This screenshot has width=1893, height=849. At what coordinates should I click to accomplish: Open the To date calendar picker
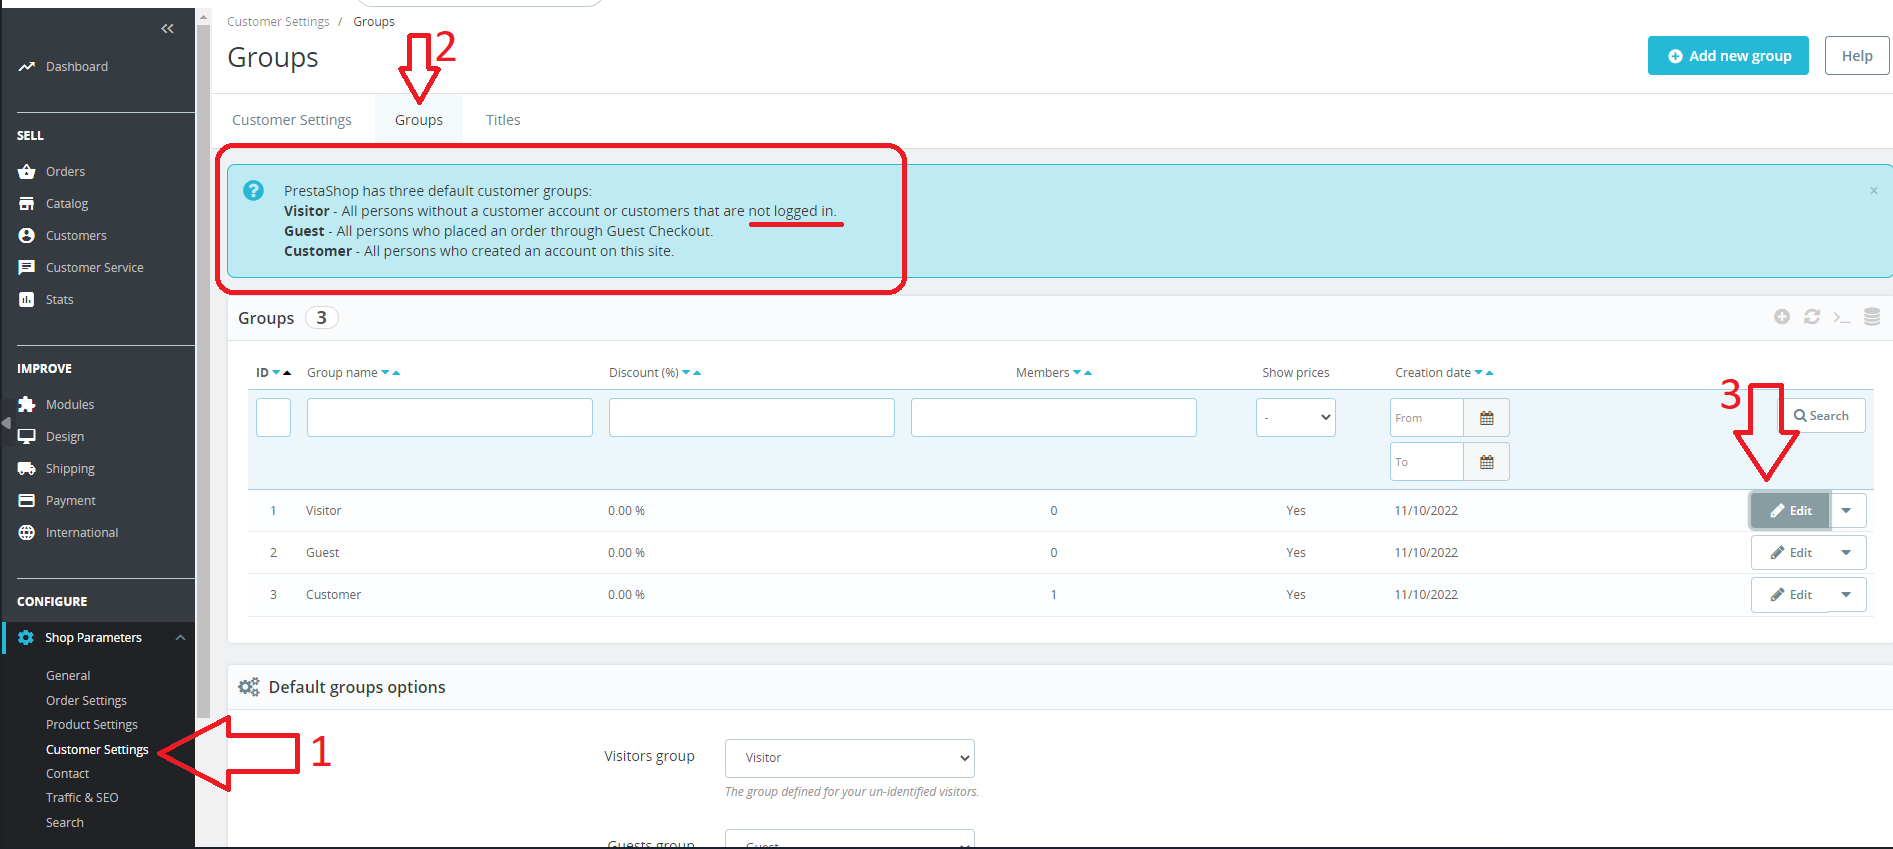(1487, 462)
